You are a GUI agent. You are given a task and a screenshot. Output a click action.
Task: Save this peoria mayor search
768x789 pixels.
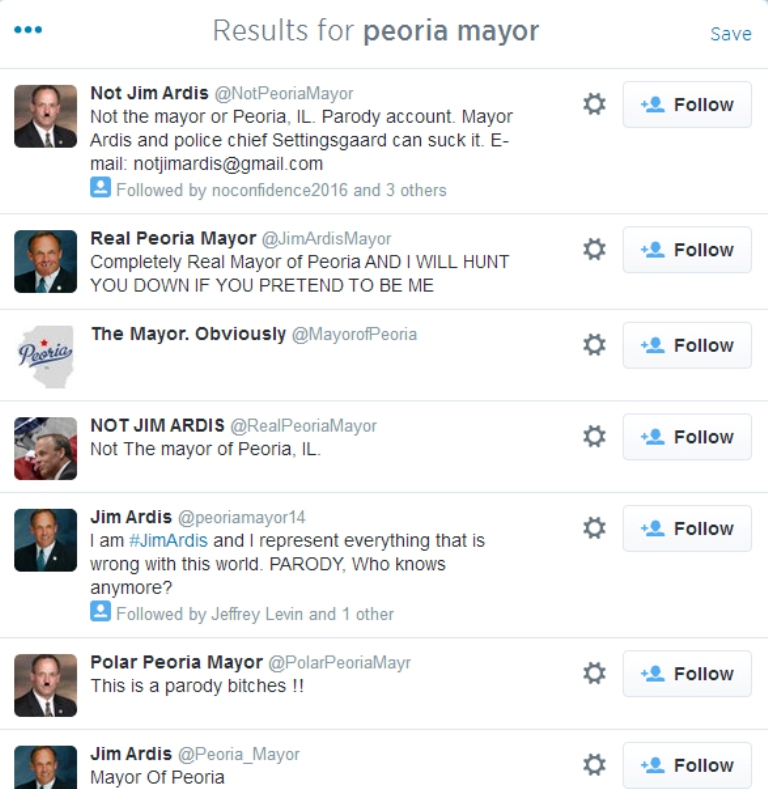730,34
